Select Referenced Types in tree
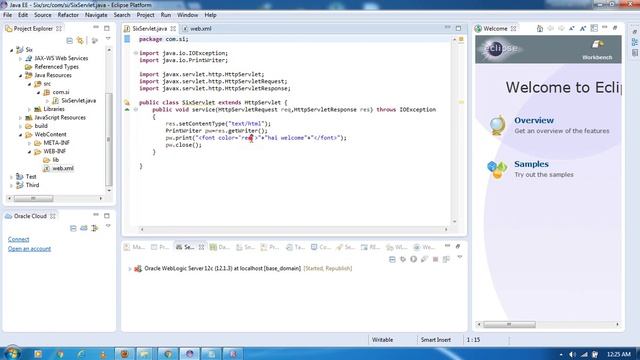Image resolution: width=640 pixels, height=360 pixels. pyautogui.click(x=52, y=67)
